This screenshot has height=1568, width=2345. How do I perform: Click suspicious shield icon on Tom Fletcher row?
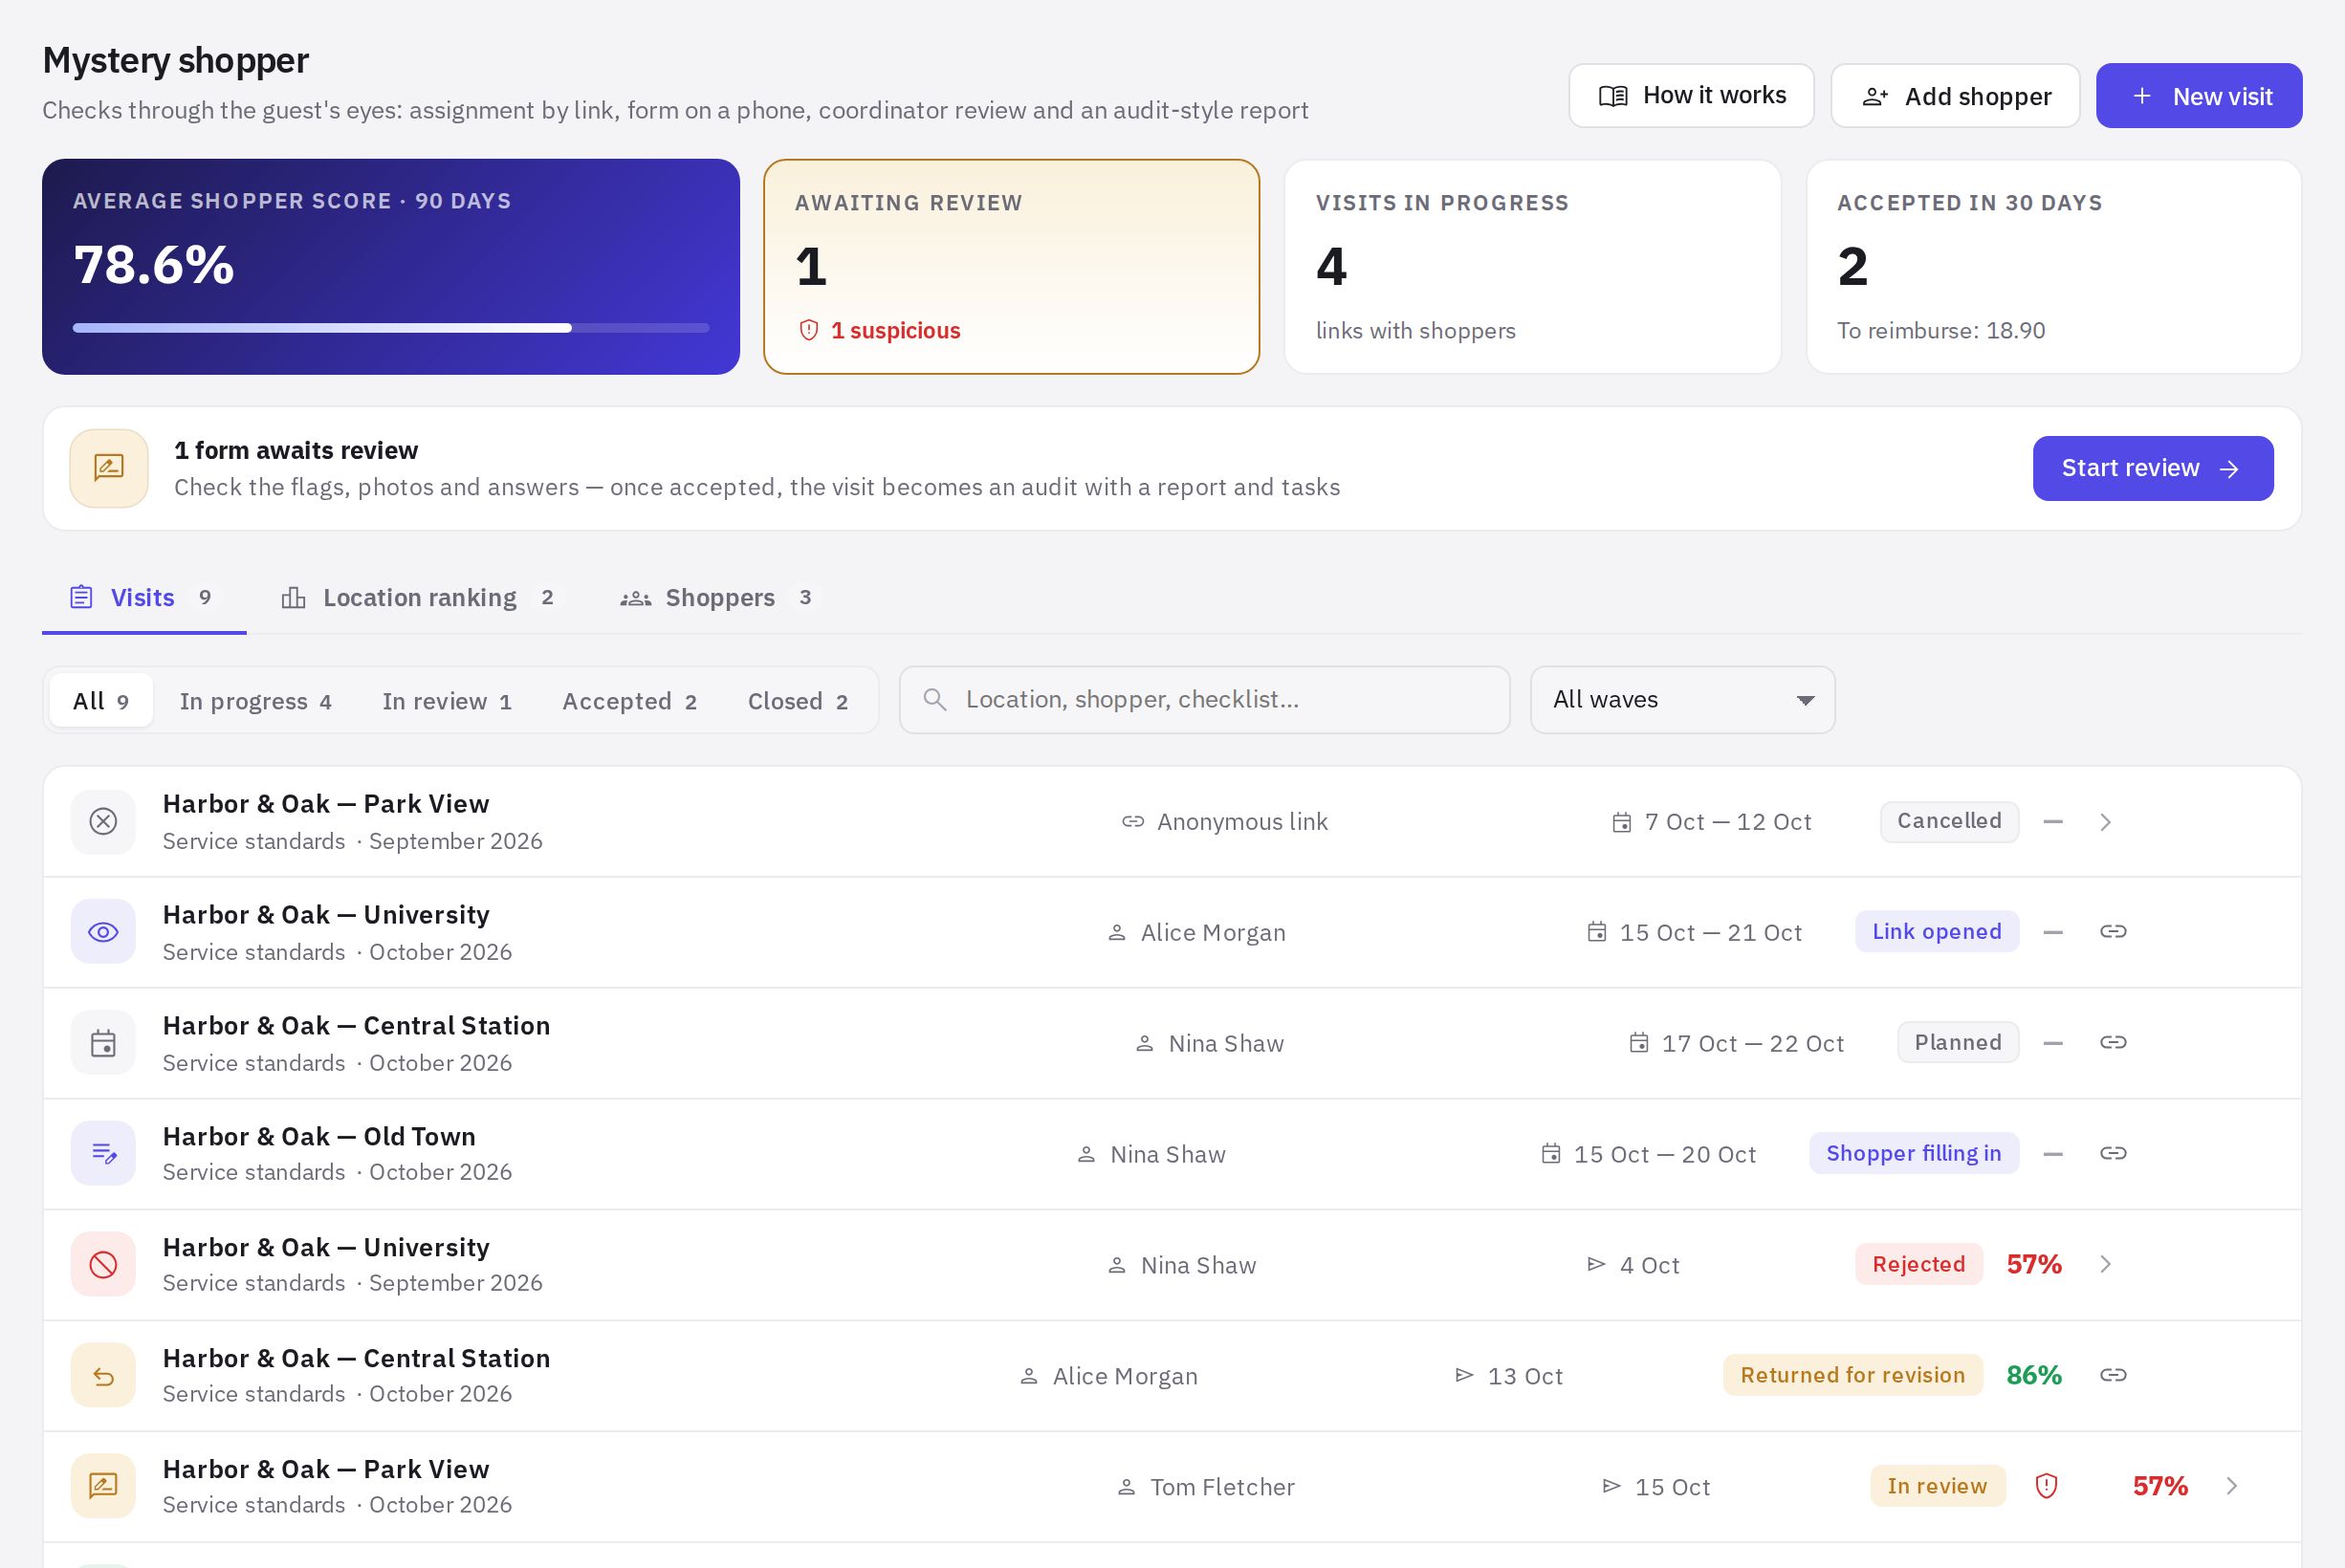pos(2047,1487)
